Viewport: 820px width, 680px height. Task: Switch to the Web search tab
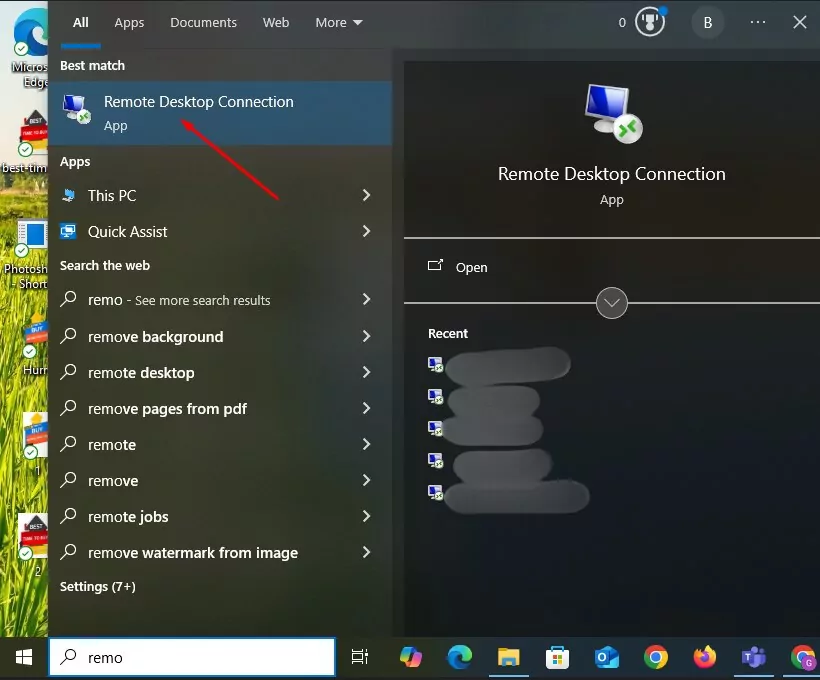coord(276,22)
